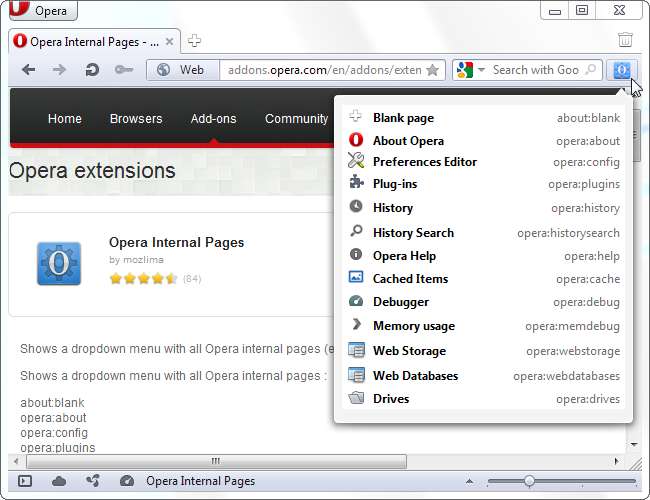Open the Community navigation item
650x500 pixels.
pyautogui.click(x=297, y=119)
